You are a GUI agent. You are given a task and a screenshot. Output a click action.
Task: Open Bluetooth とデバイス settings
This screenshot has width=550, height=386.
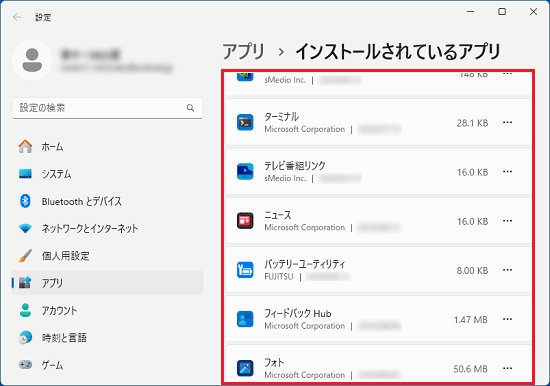(107, 201)
